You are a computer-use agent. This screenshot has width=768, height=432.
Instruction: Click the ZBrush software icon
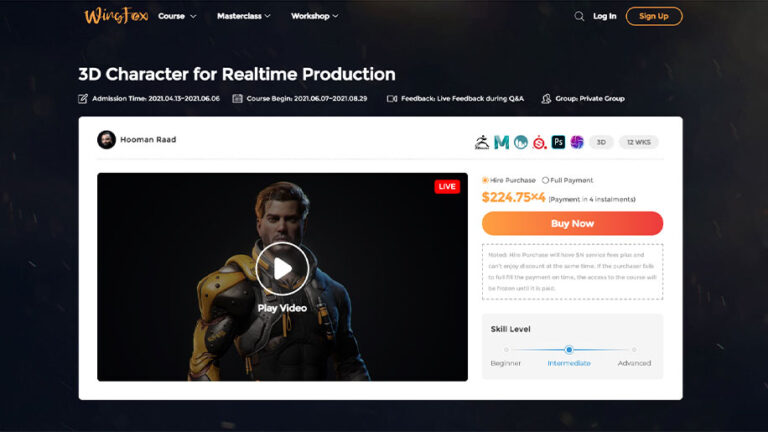point(482,142)
